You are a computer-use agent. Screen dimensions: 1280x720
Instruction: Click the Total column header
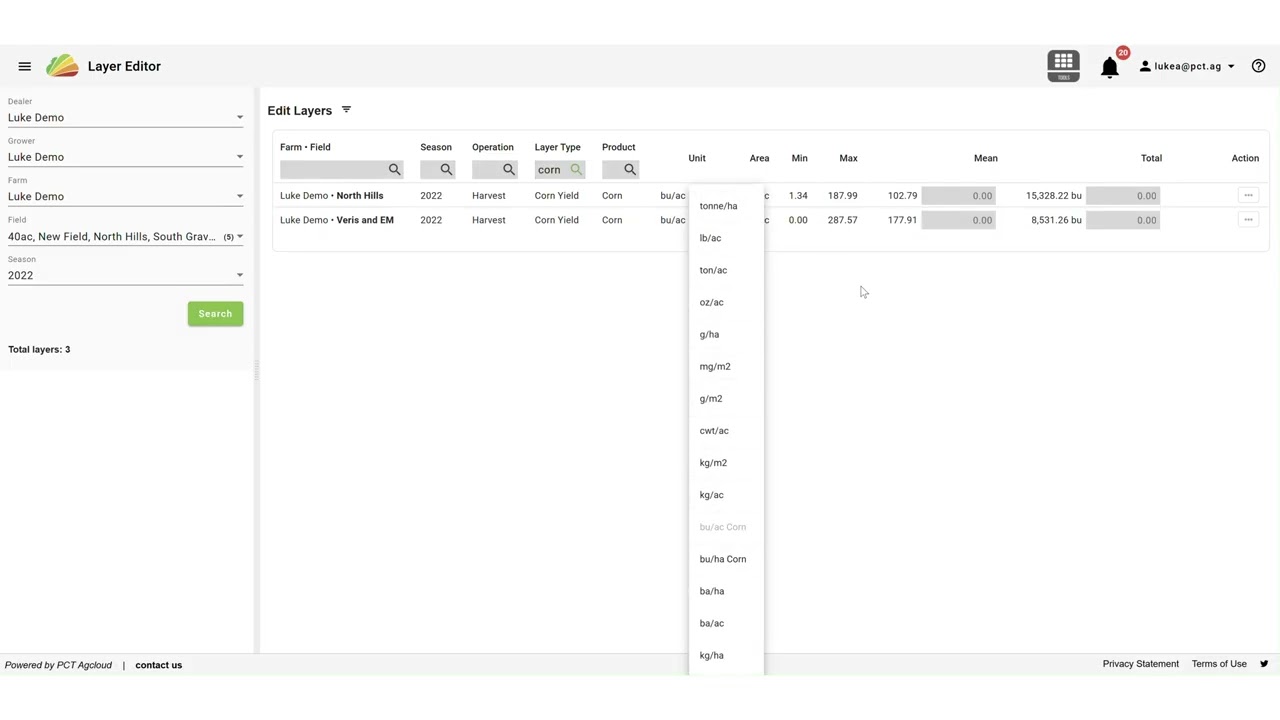(x=1151, y=158)
